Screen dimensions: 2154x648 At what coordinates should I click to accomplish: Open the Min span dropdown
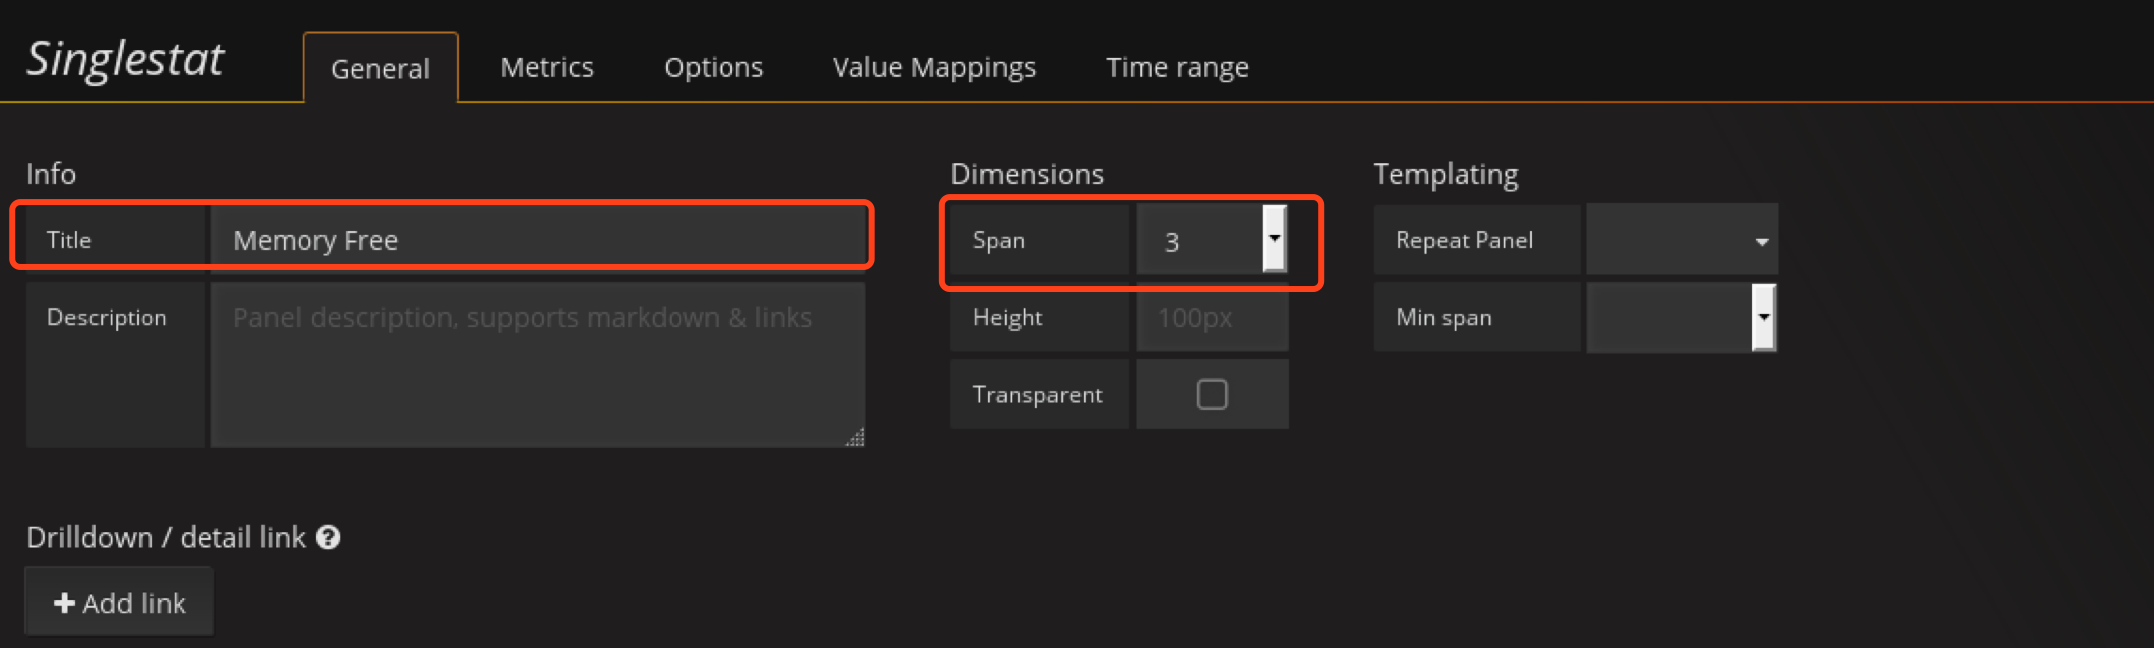(1762, 318)
